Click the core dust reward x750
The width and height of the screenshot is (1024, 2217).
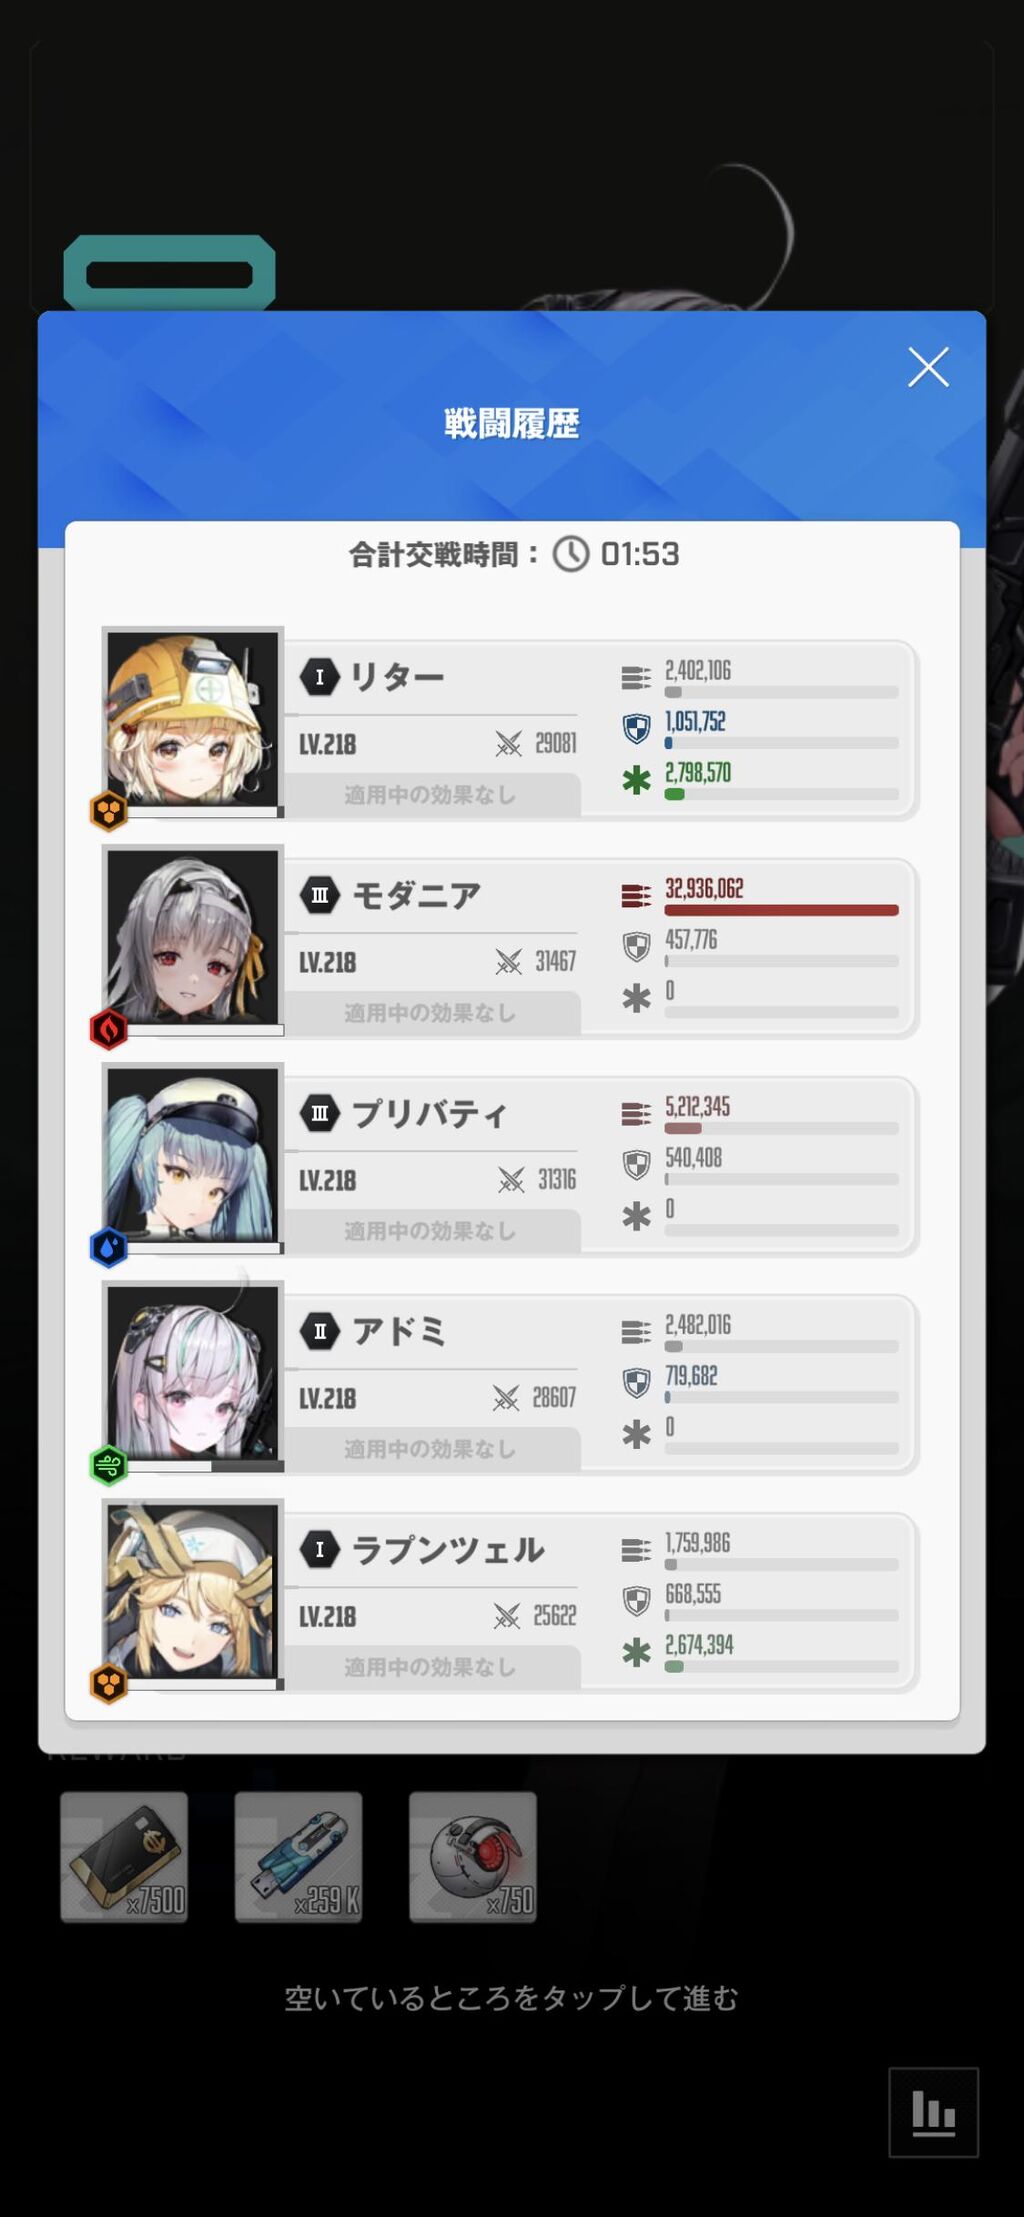472,1857
